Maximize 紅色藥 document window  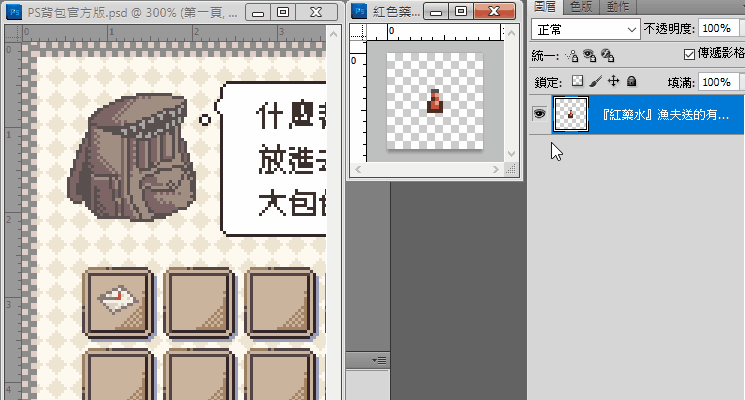tap(461, 11)
